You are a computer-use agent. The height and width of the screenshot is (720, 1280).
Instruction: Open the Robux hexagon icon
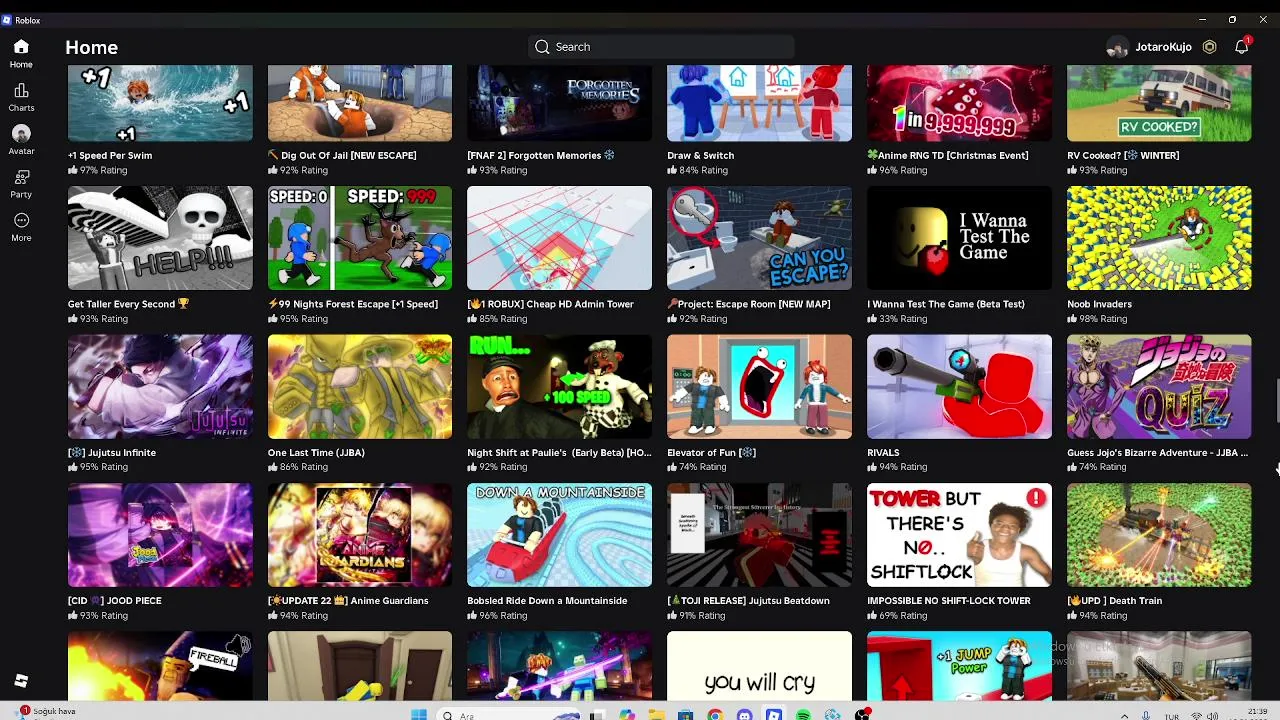(x=1209, y=47)
